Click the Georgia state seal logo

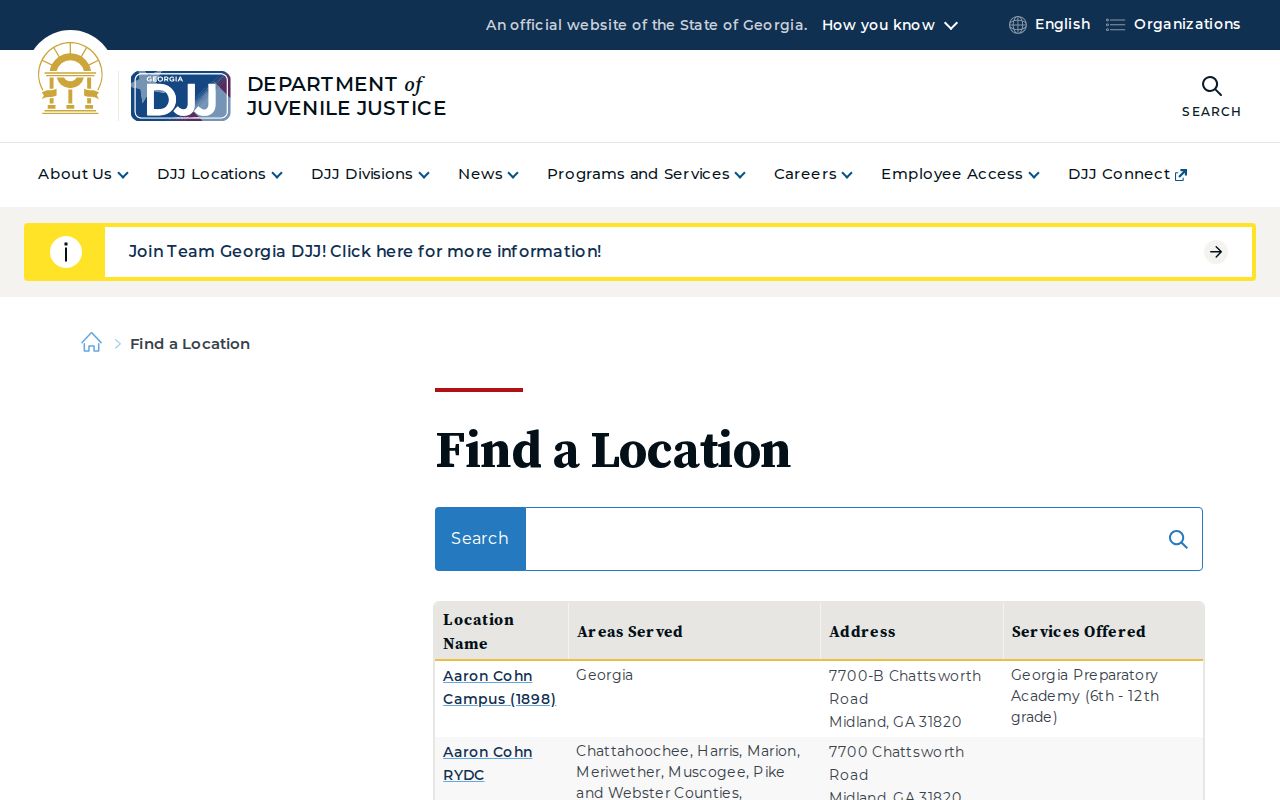click(70, 80)
